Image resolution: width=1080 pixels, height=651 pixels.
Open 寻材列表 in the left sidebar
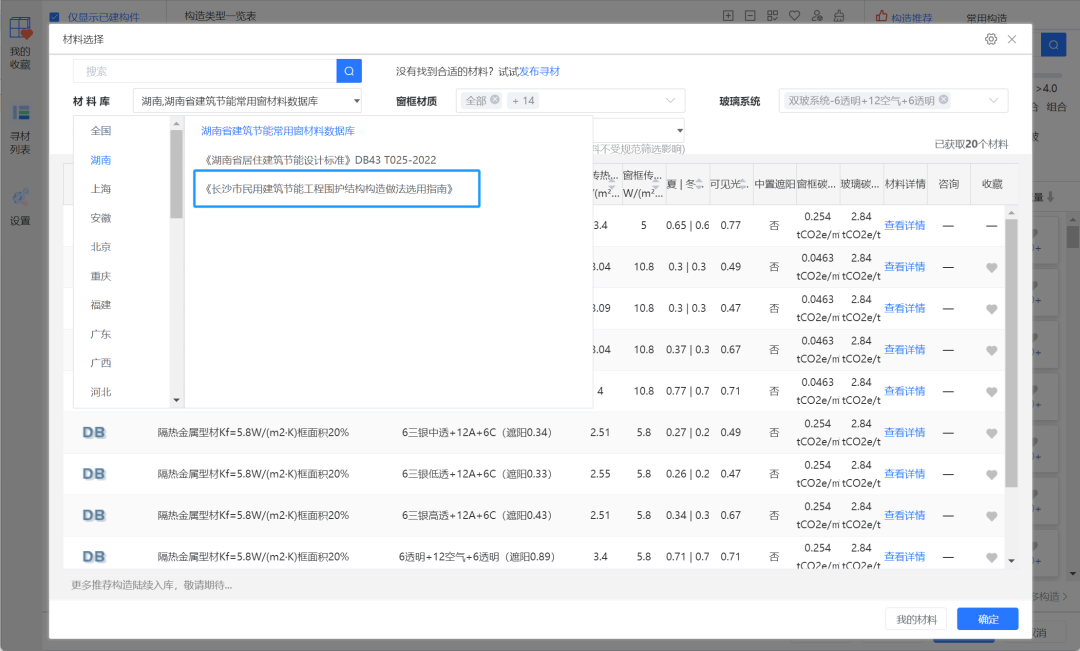click(20, 129)
